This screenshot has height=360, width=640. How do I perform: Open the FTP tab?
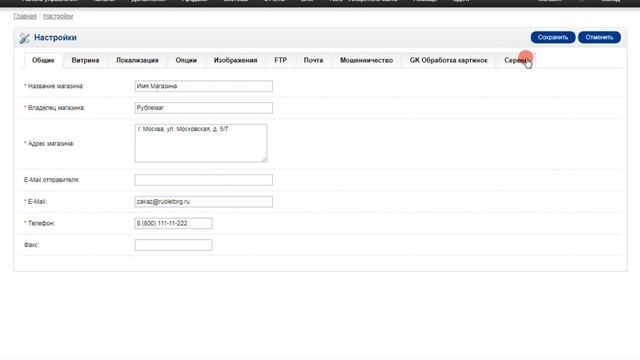pyautogui.click(x=280, y=60)
